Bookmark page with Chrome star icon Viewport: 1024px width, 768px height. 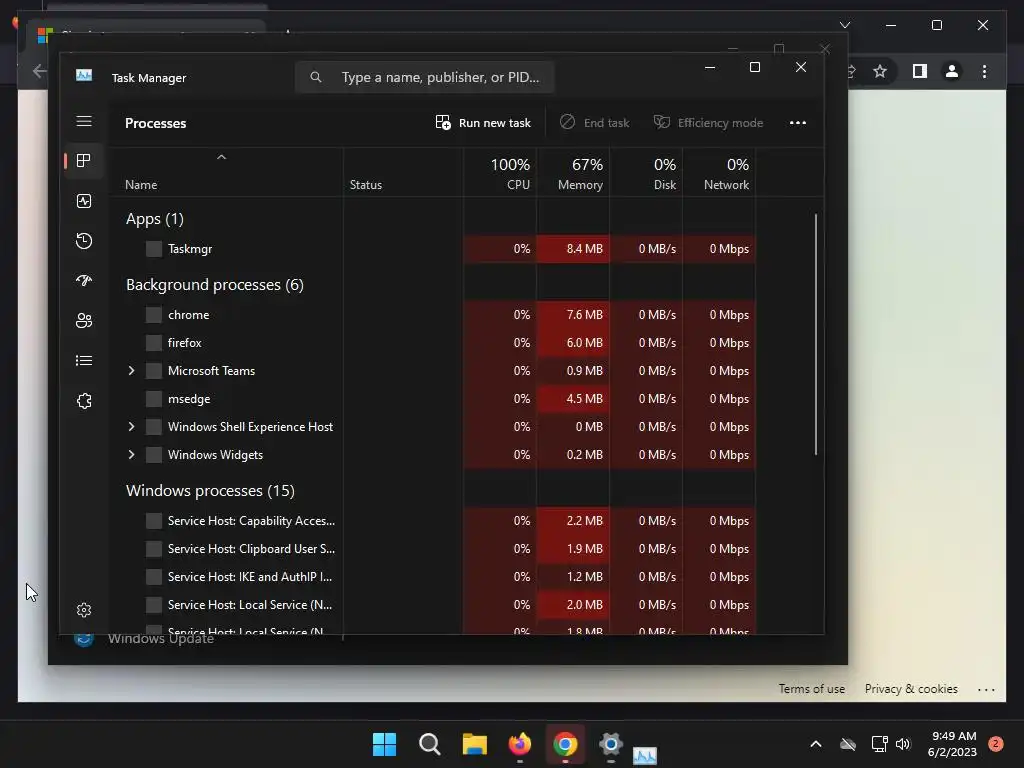(x=880, y=71)
